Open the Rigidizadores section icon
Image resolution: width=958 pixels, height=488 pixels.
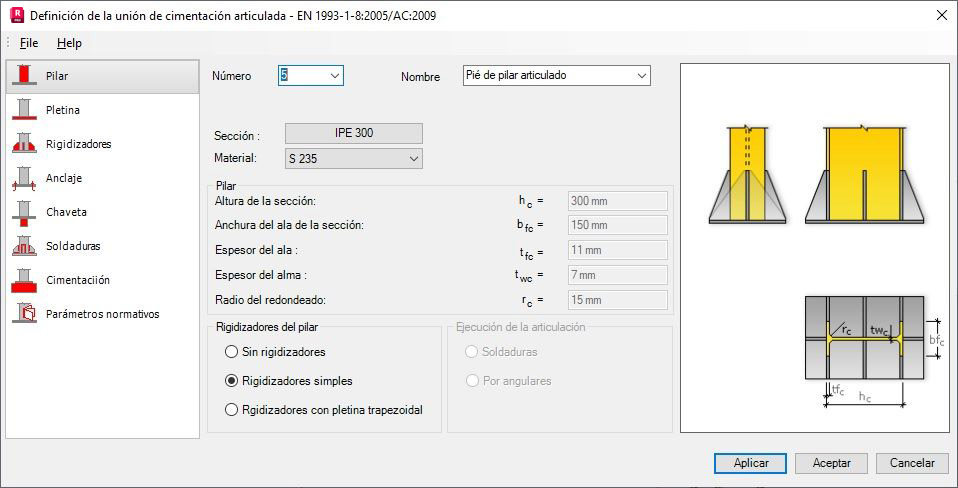(24, 144)
